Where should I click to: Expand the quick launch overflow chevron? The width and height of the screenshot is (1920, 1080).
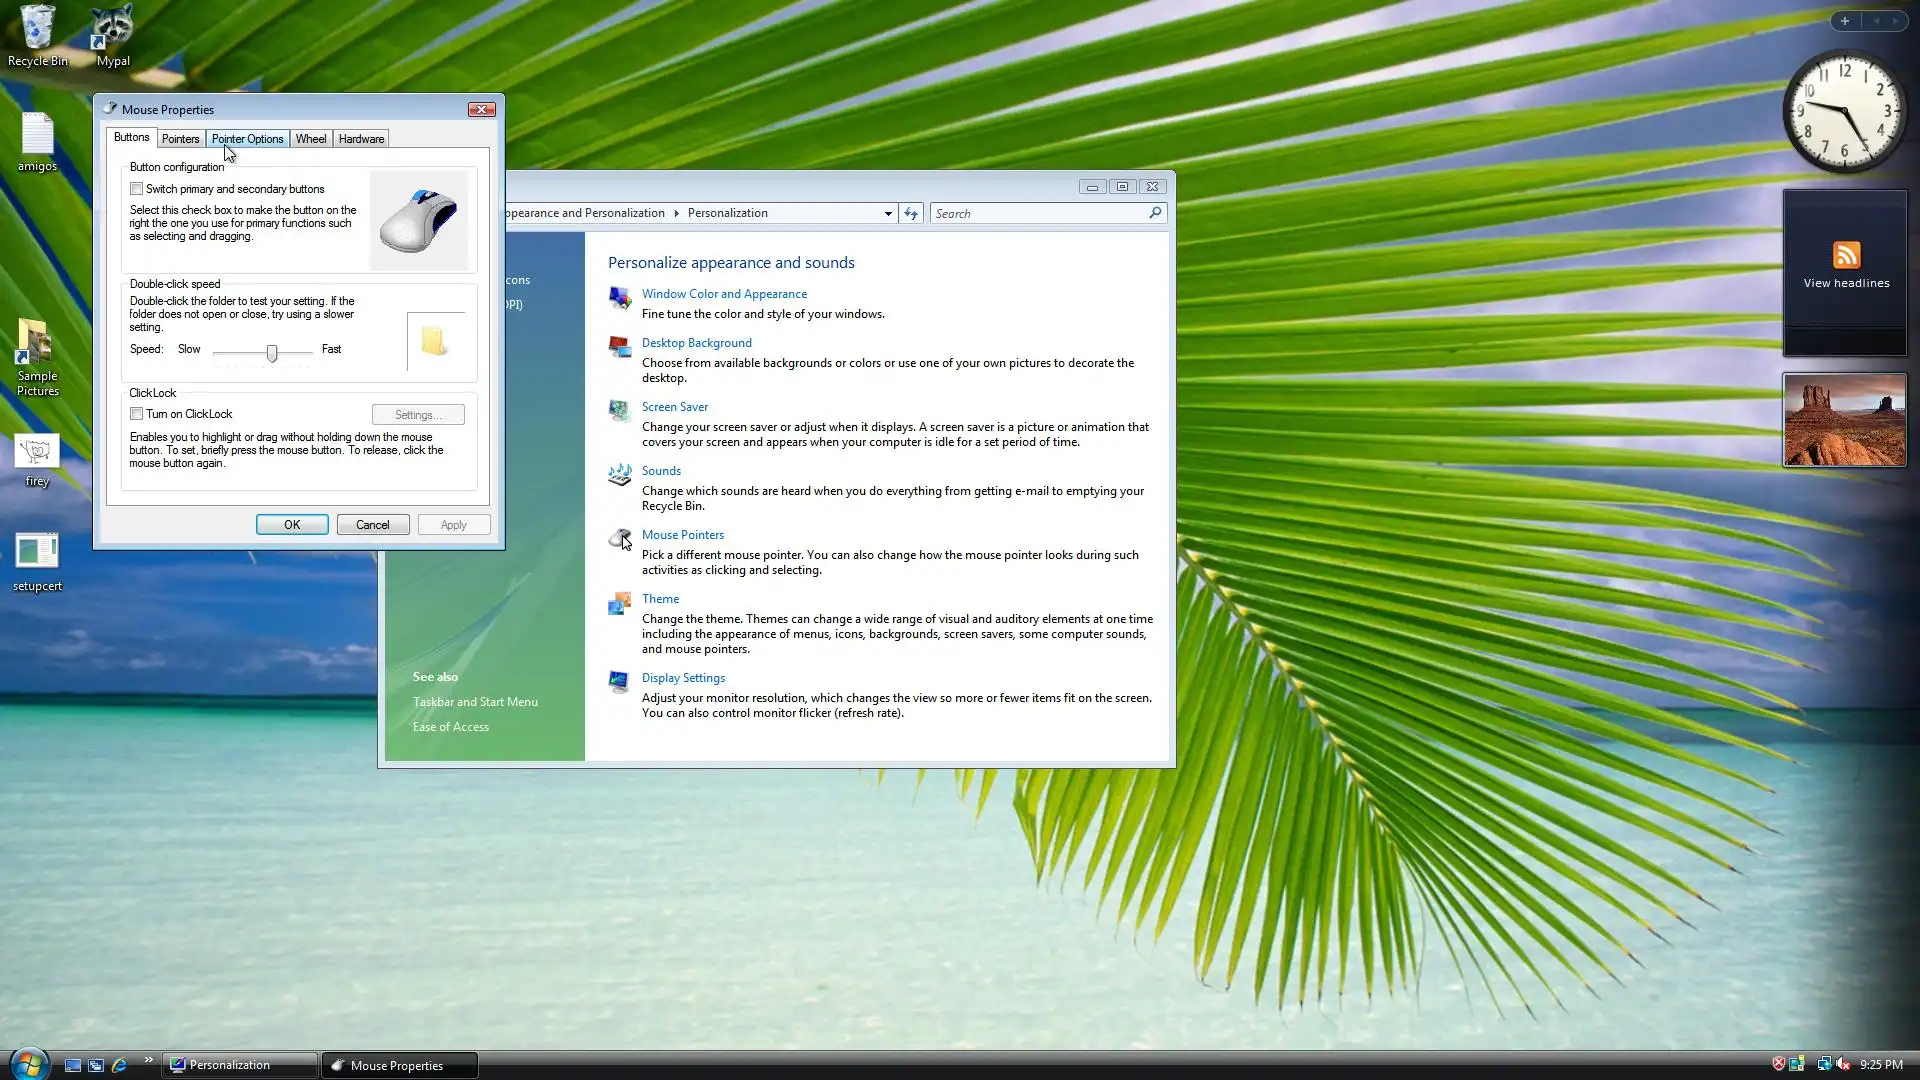149,1060
